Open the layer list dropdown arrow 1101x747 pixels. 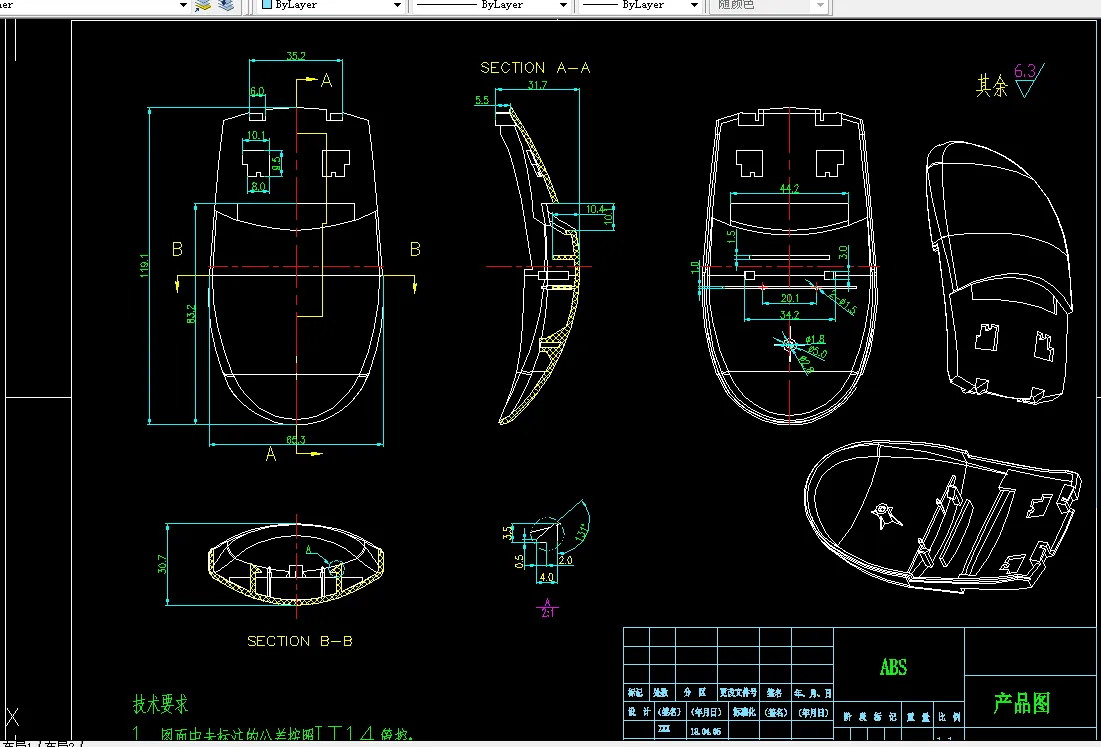coord(183,5)
